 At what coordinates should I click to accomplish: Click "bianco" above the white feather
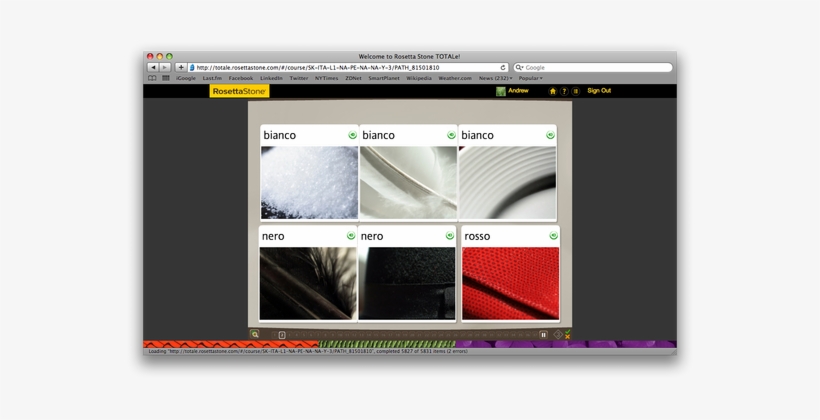[x=378, y=135]
